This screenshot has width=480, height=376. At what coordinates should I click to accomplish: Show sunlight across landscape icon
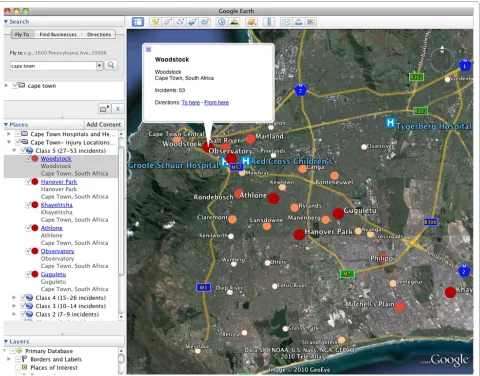[234, 22]
